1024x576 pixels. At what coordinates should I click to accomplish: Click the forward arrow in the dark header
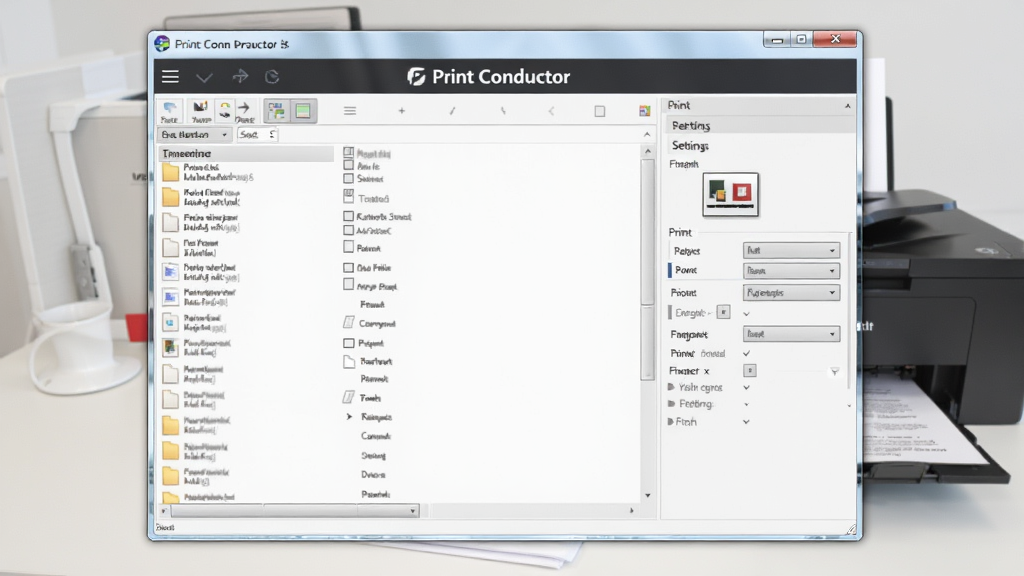[x=240, y=76]
